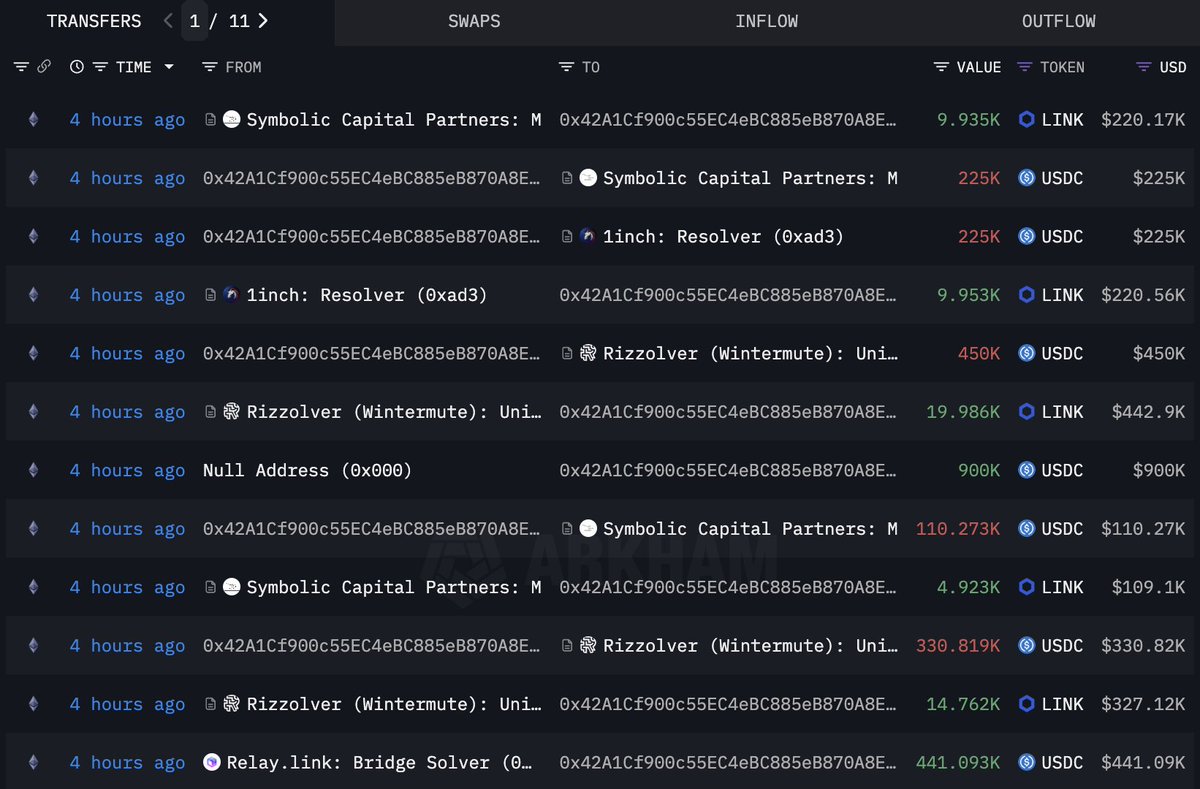Click the page number field showing 1

point(195,21)
